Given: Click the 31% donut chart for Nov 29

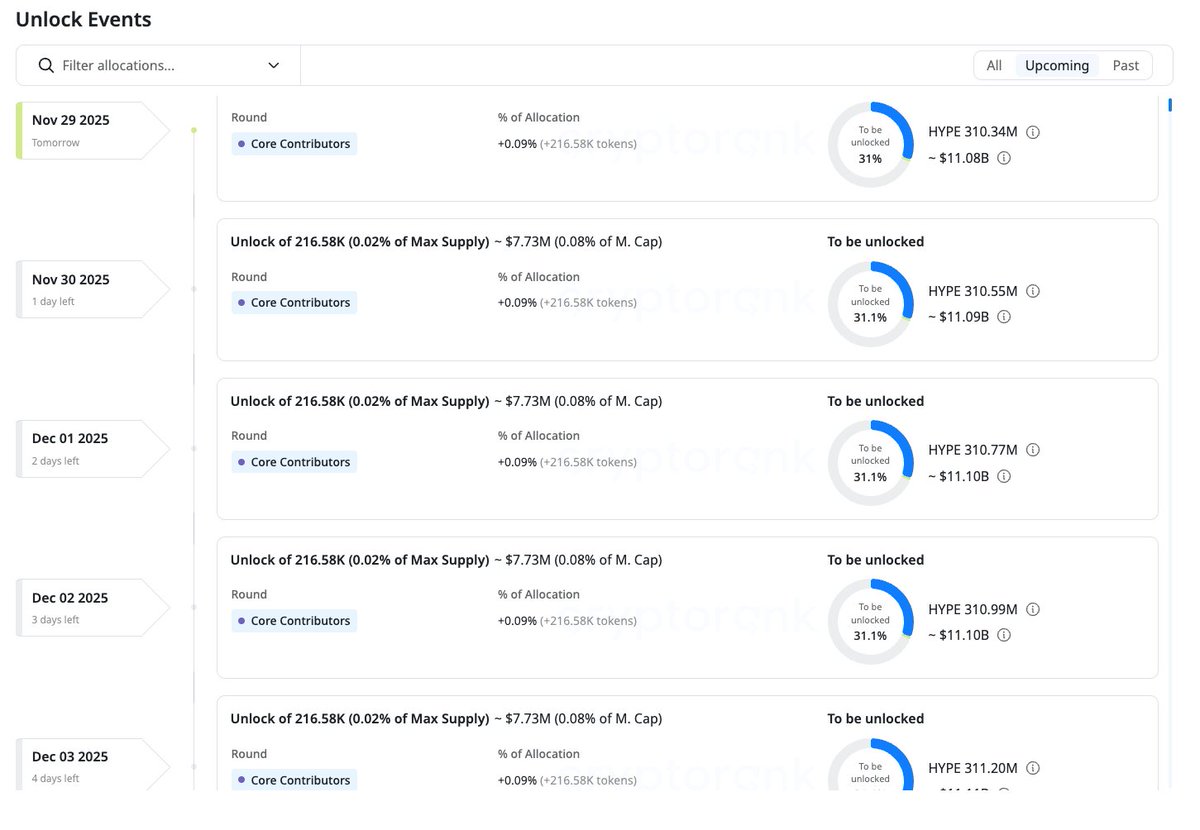Looking at the screenshot, I should tap(870, 144).
